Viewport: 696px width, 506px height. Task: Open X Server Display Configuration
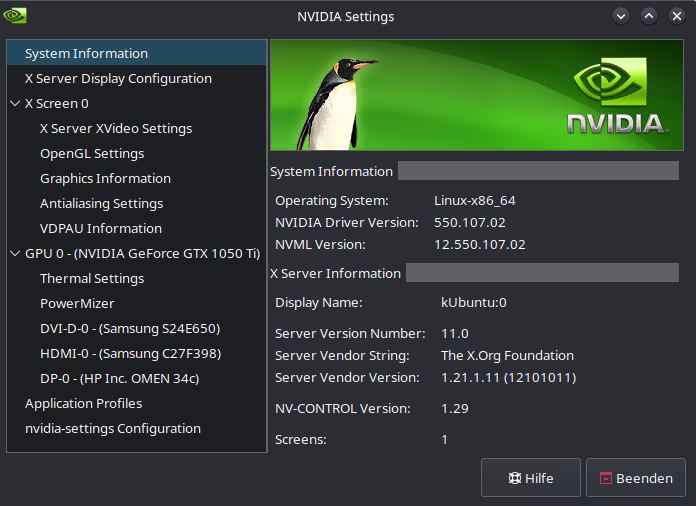point(137,79)
